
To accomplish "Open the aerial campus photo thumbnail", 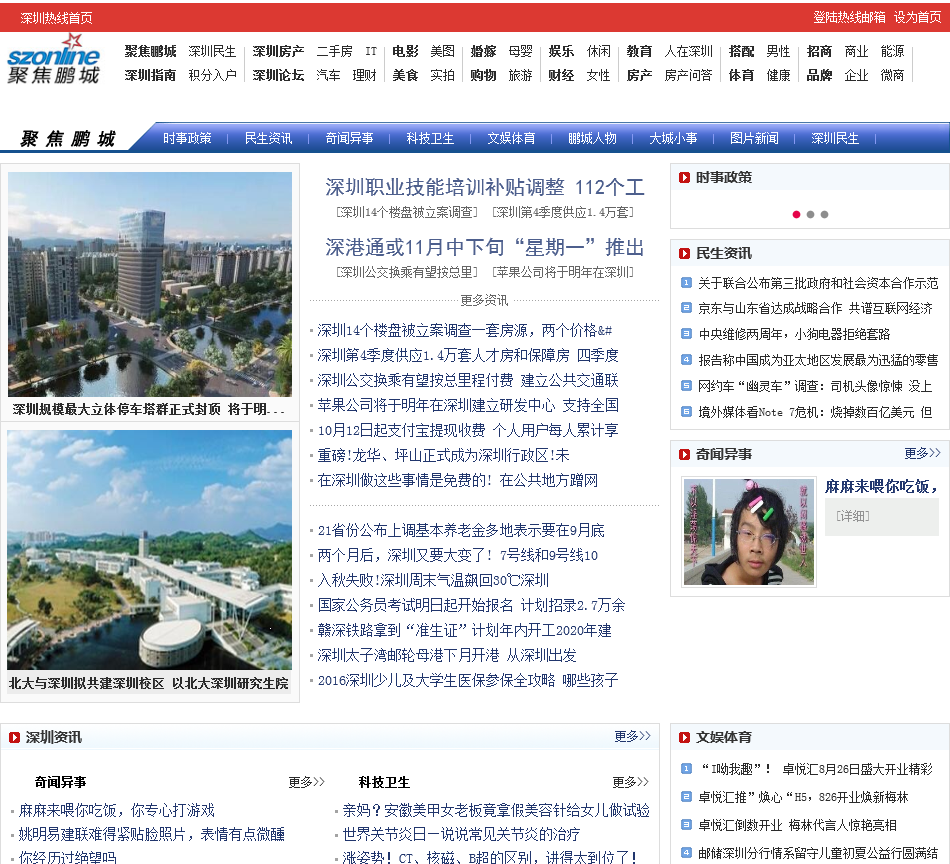I will [x=150, y=550].
